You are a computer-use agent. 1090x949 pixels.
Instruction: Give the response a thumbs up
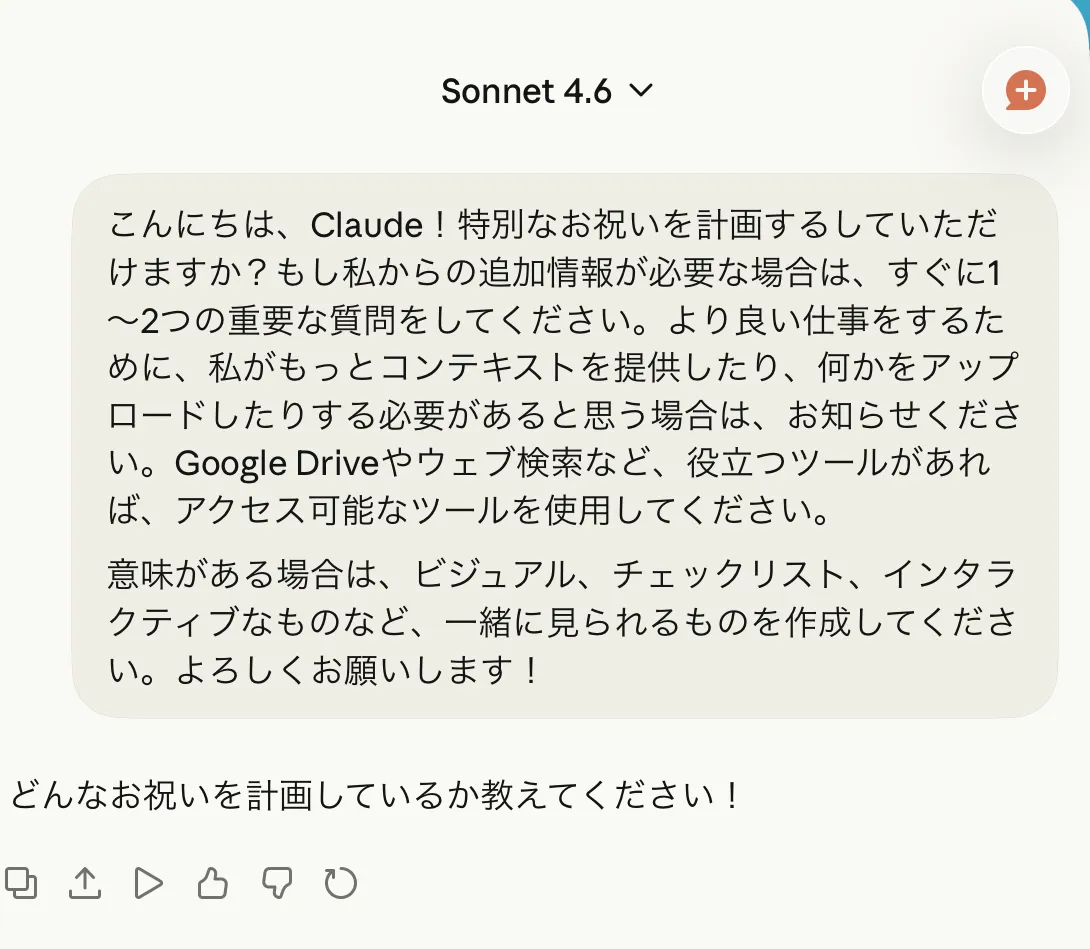click(x=212, y=883)
